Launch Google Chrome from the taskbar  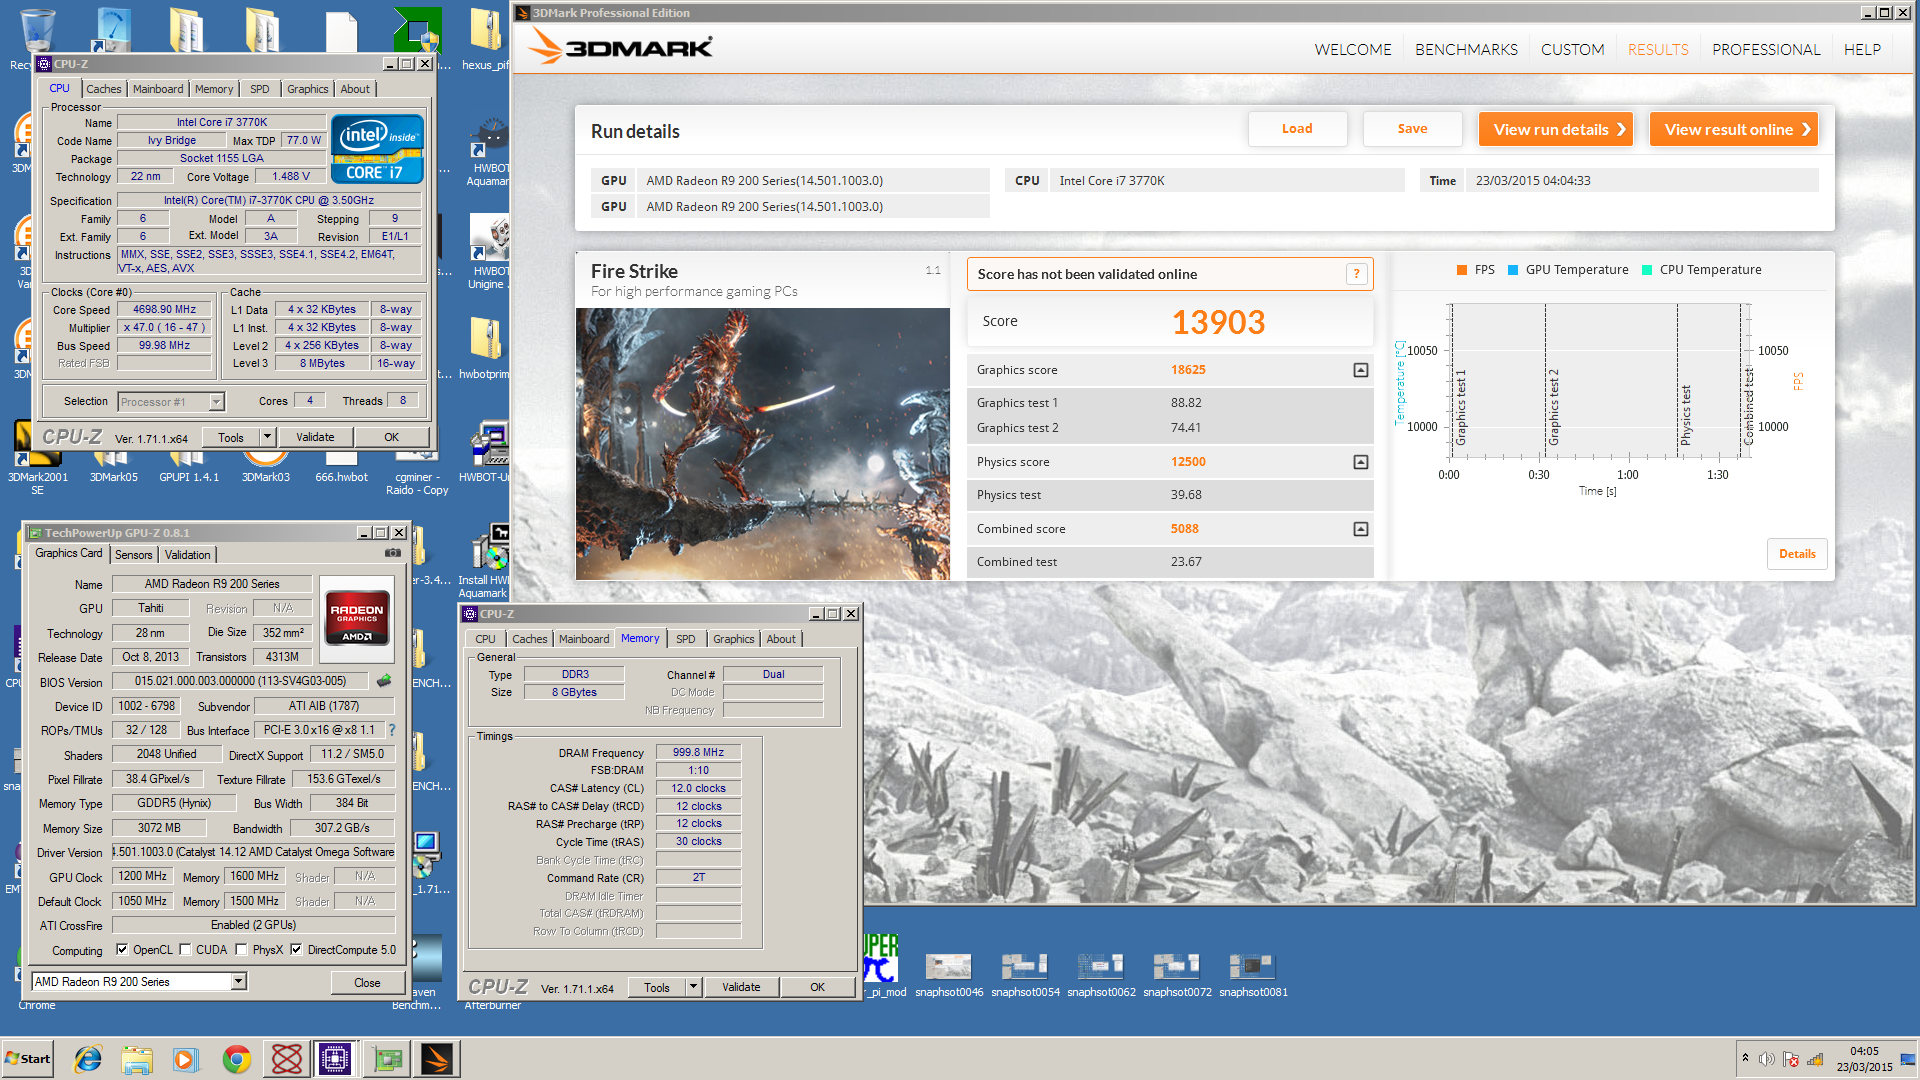point(236,1059)
